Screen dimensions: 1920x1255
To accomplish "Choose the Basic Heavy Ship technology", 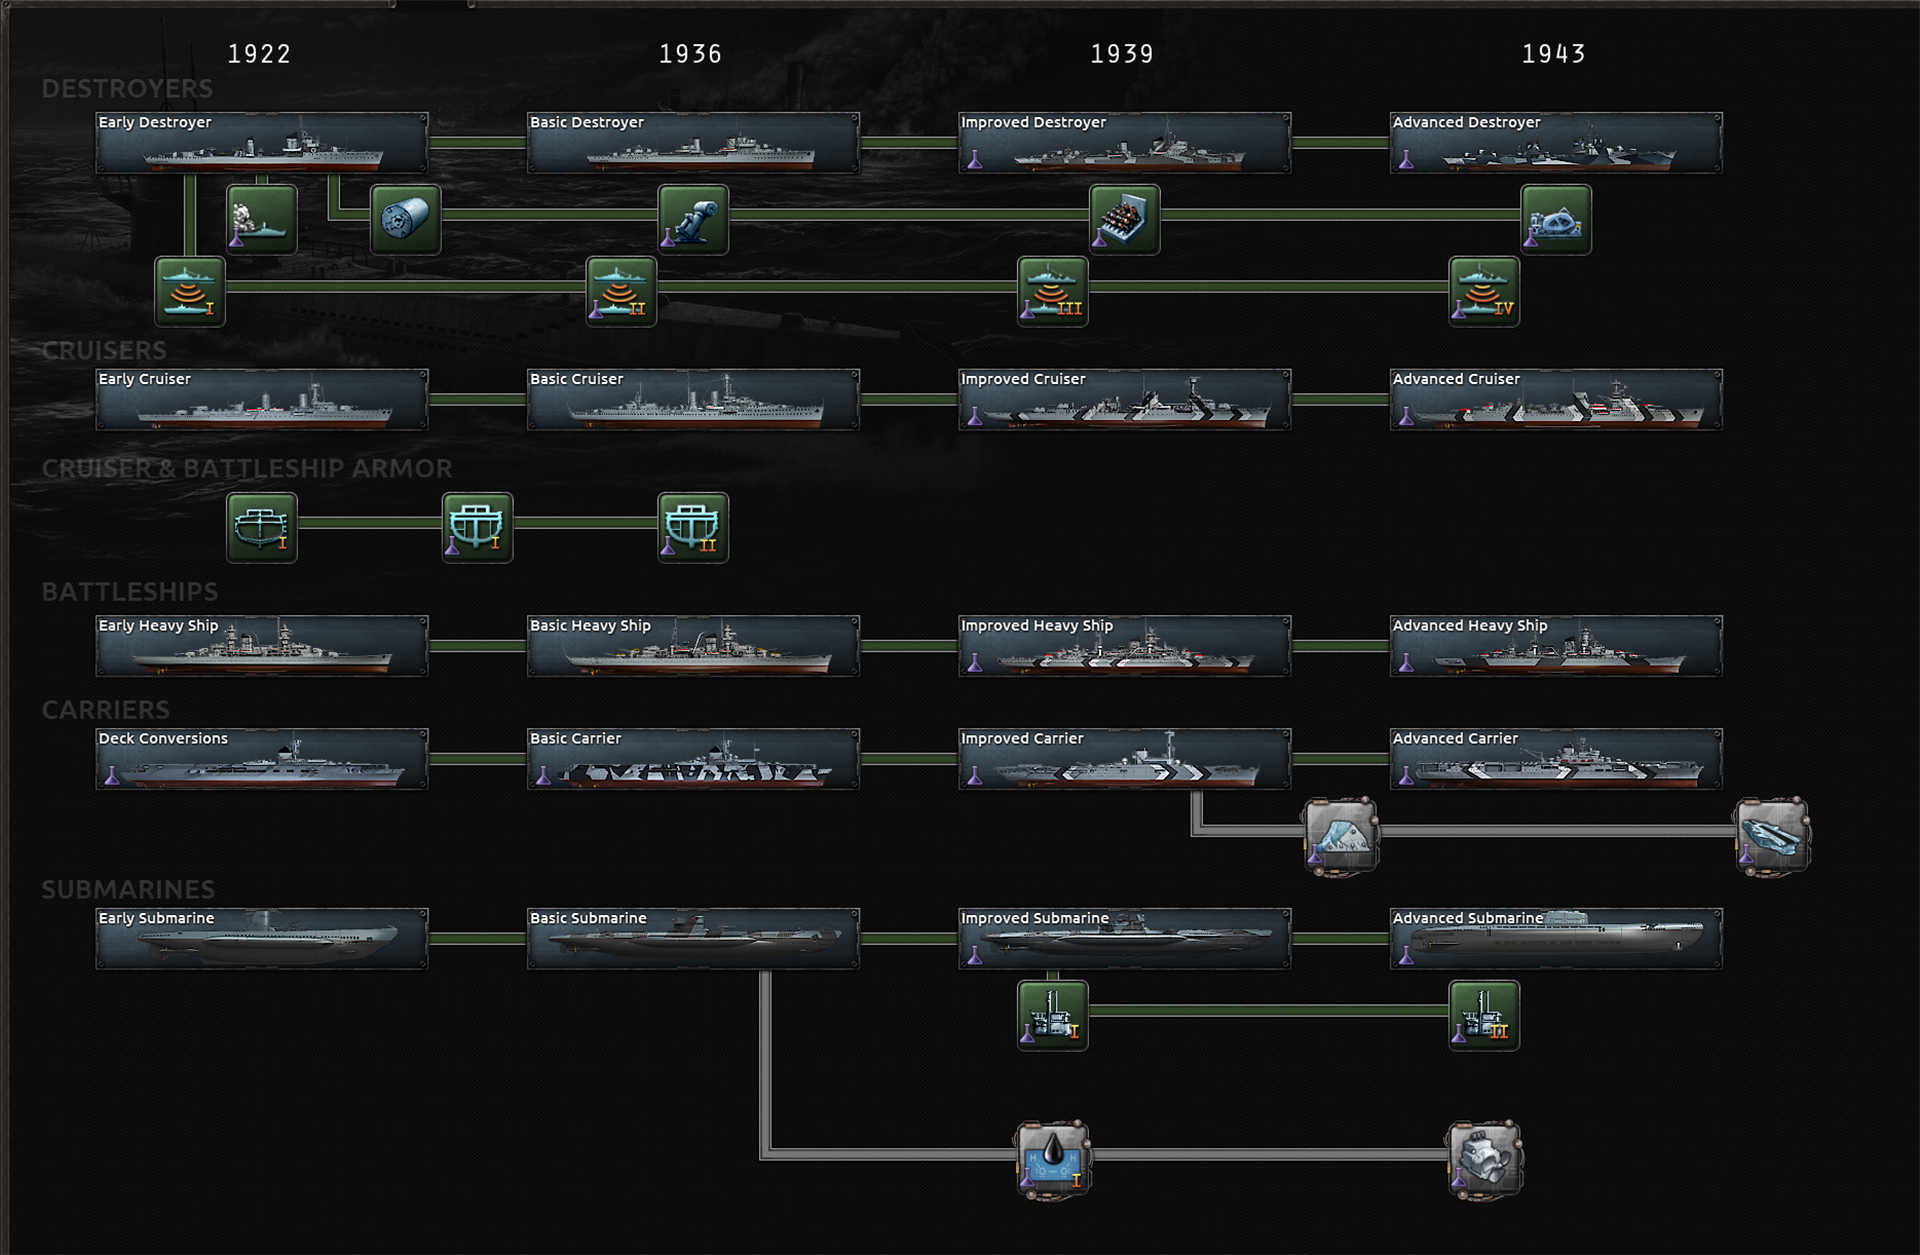I will point(693,646).
